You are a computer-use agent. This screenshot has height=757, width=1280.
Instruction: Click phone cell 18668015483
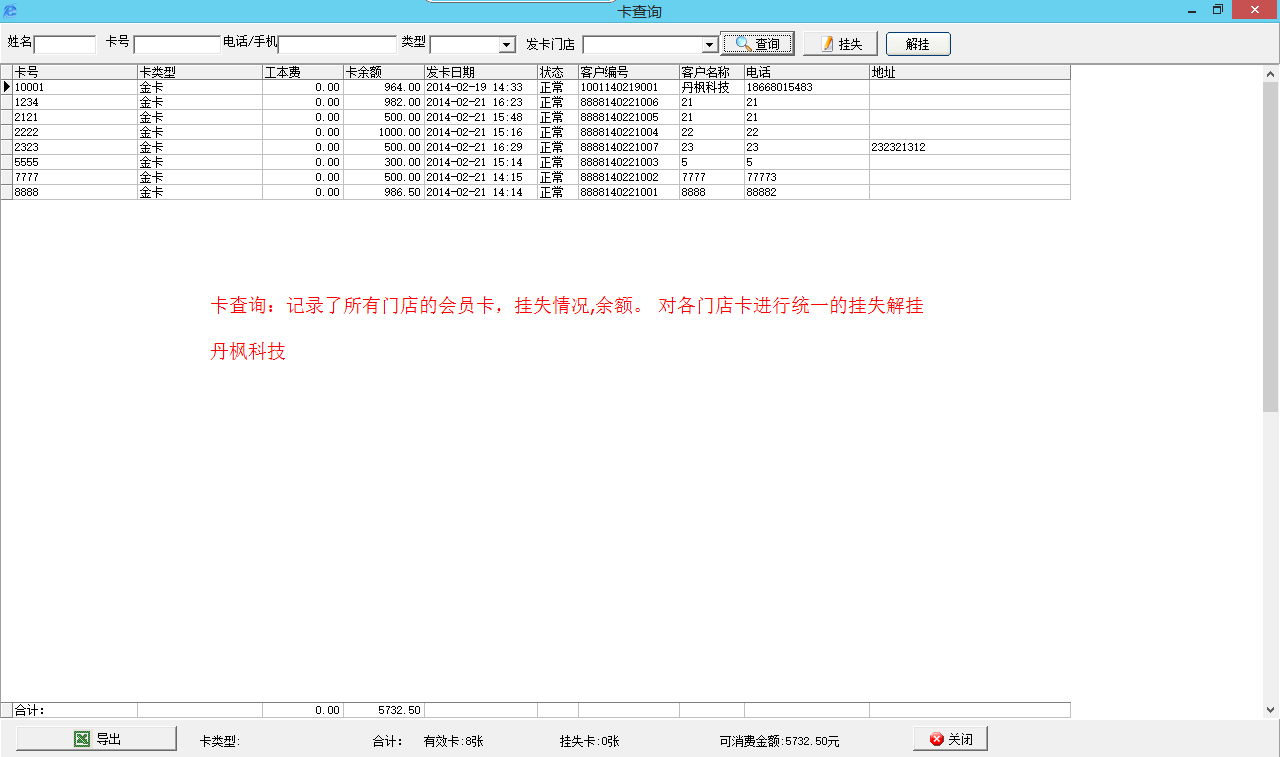click(x=807, y=87)
